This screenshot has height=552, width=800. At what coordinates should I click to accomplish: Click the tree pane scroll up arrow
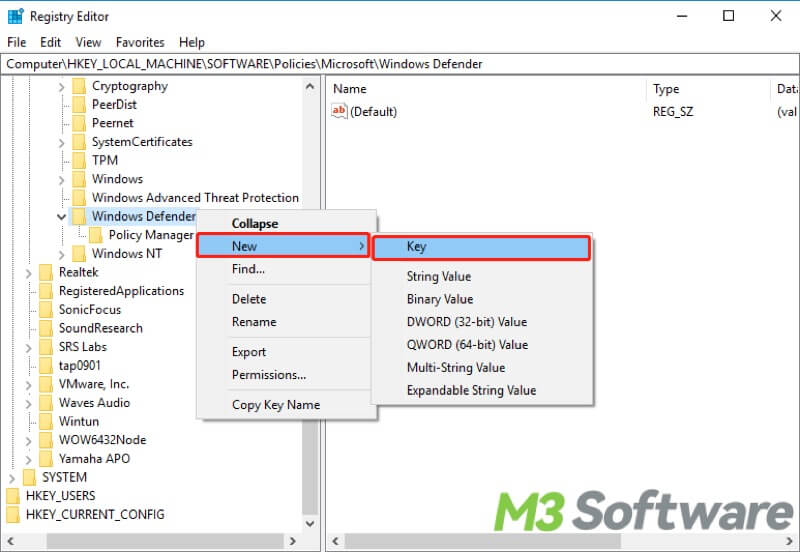[310, 86]
